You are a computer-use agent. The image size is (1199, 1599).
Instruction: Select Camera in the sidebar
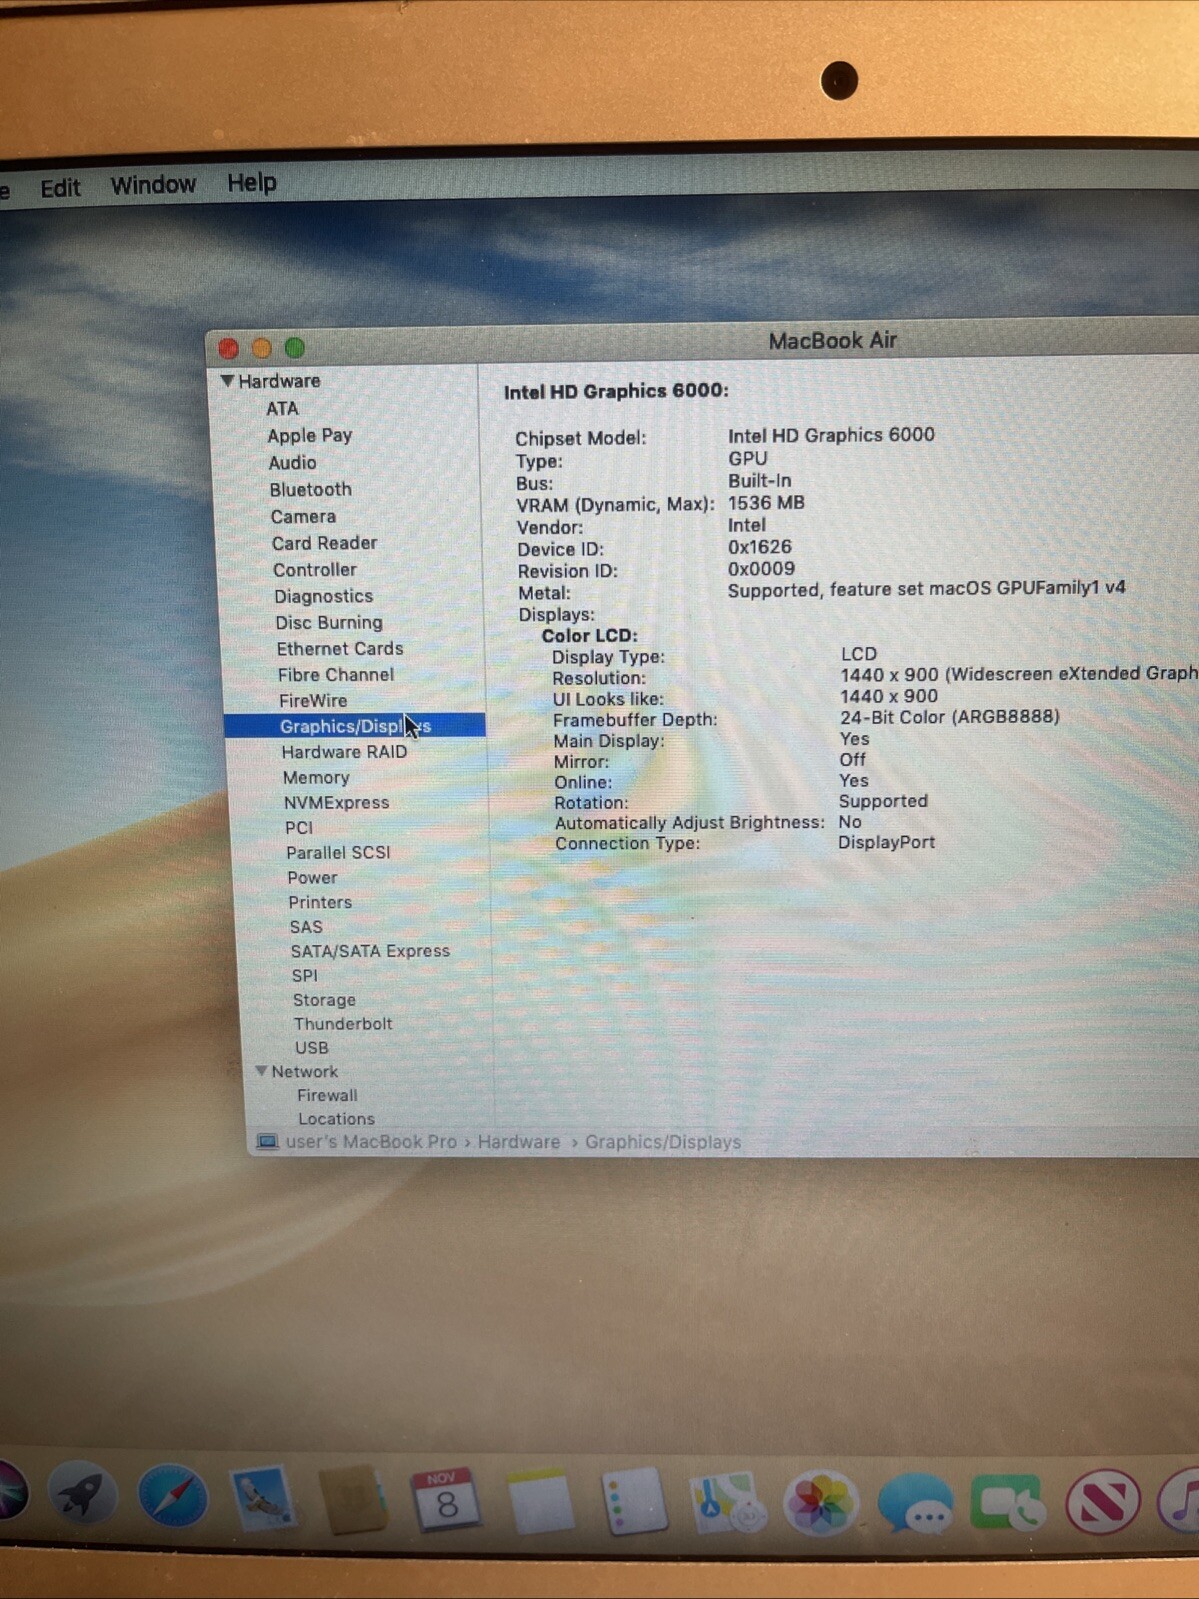pyautogui.click(x=303, y=516)
